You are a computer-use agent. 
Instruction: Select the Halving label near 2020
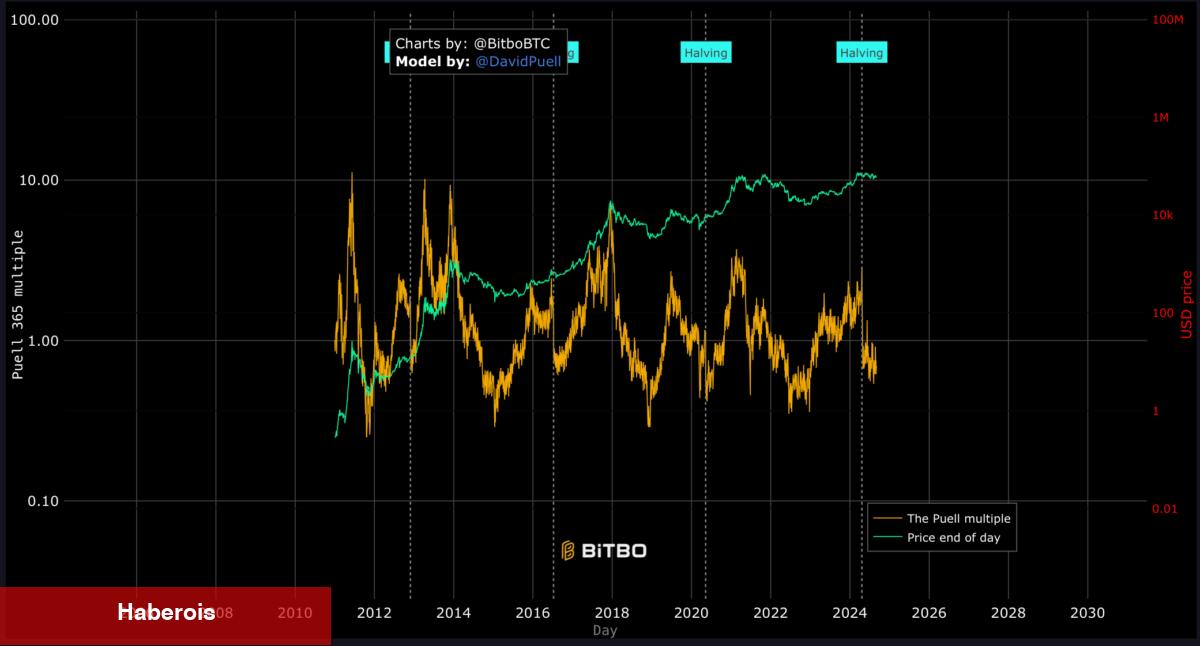(705, 52)
